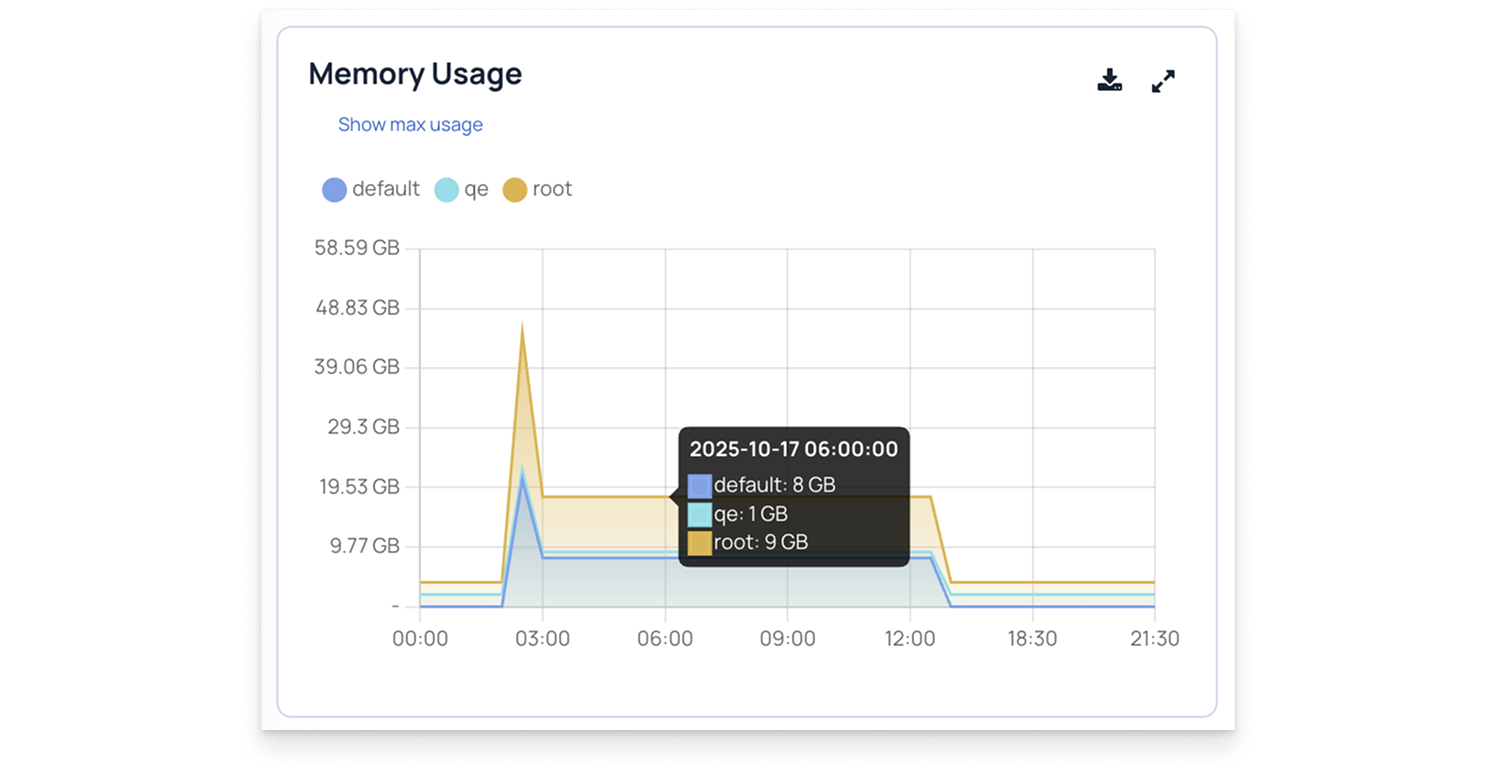Click the 03:00 x-axis time label
Screen dimensions: 1494x774
(x=542, y=638)
